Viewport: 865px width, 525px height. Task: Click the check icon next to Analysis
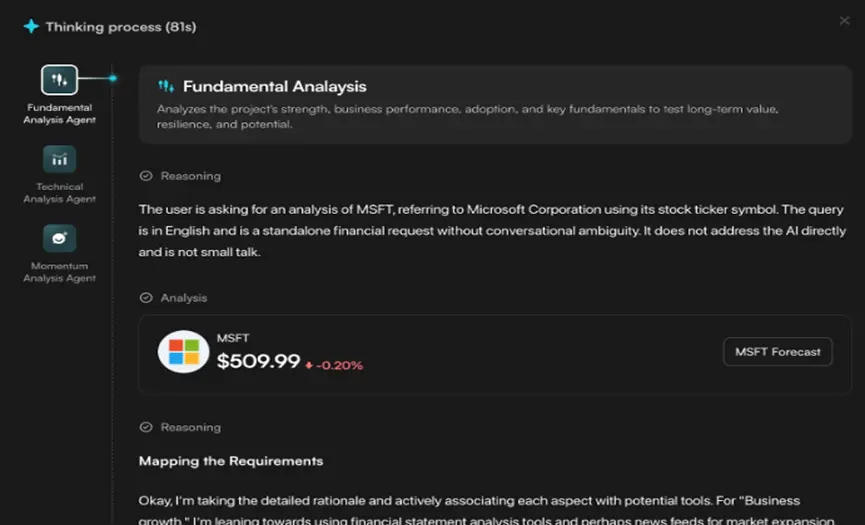(x=146, y=298)
